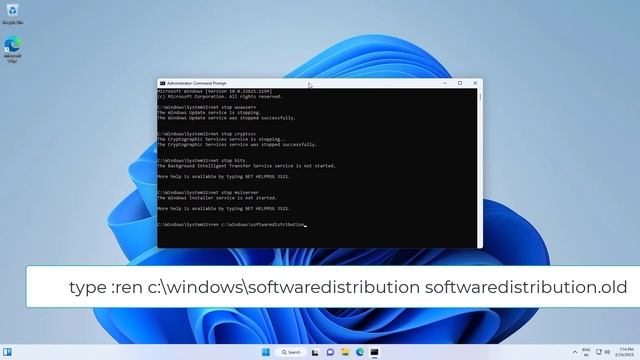The width and height of the screenshot is (640, 360).
Task: Select Command Prompt taskbar icon
Action: [x=374, y=352]
